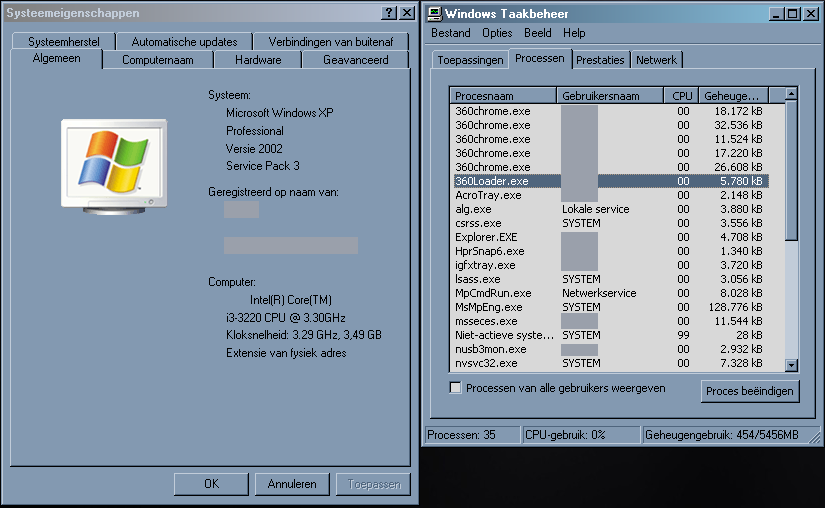Viewport: 825px width, 508px height.
Task: Click the Netwerkservice user name cell
Action: 599,293
